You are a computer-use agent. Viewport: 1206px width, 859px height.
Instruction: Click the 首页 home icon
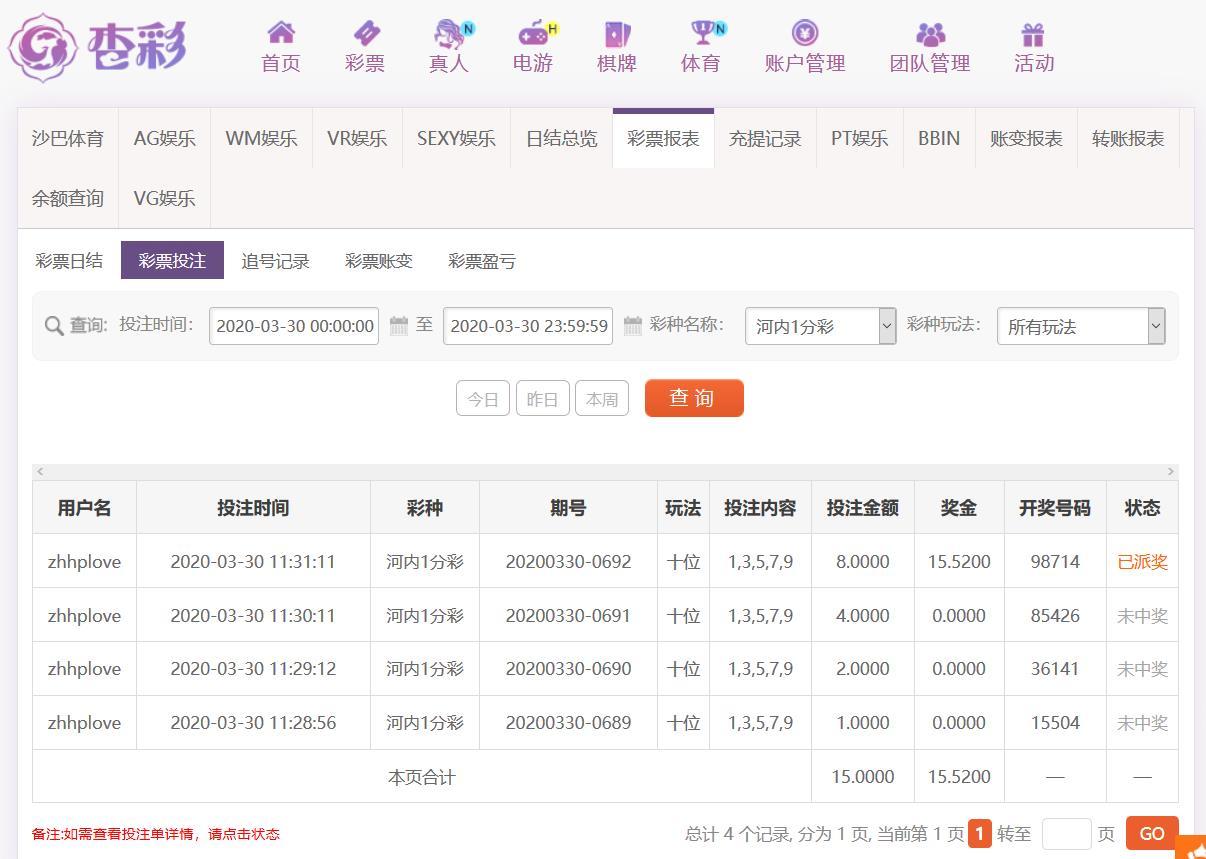(281, 34)
